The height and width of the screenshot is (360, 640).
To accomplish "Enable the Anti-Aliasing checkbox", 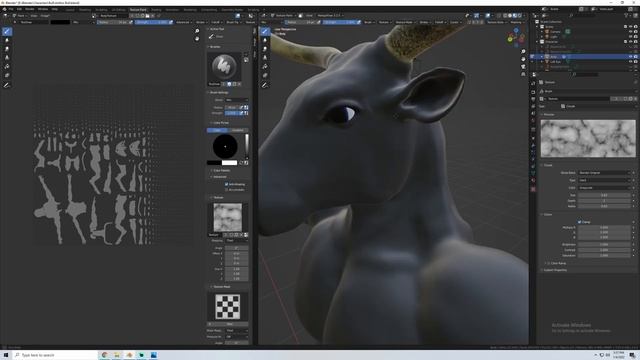I will click(x=227, y=184).
